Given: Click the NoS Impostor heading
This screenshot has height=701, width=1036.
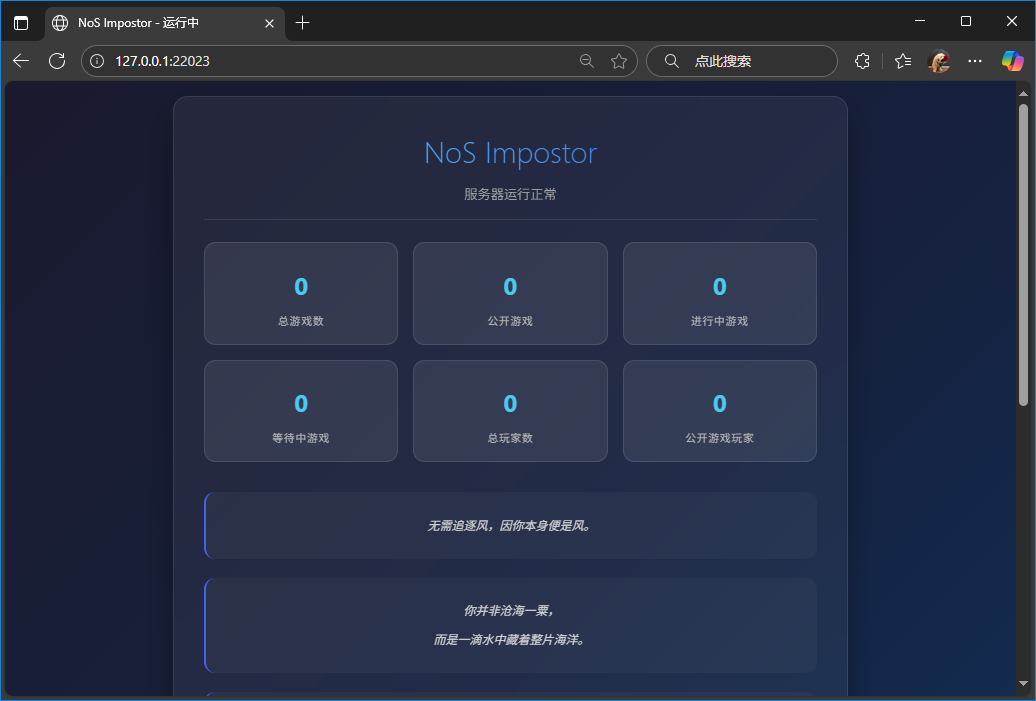Looking at the screenshot, I should (x=510, y=153).
